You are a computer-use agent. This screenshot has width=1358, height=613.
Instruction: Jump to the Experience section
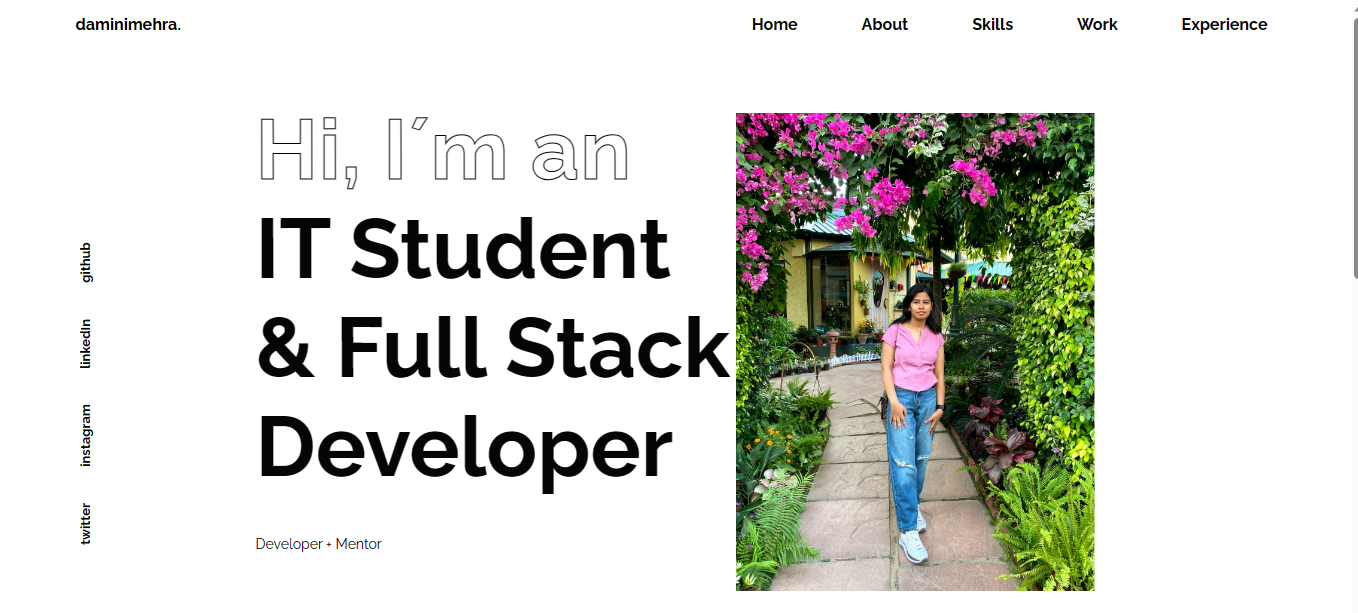(x=1224, y=25)
